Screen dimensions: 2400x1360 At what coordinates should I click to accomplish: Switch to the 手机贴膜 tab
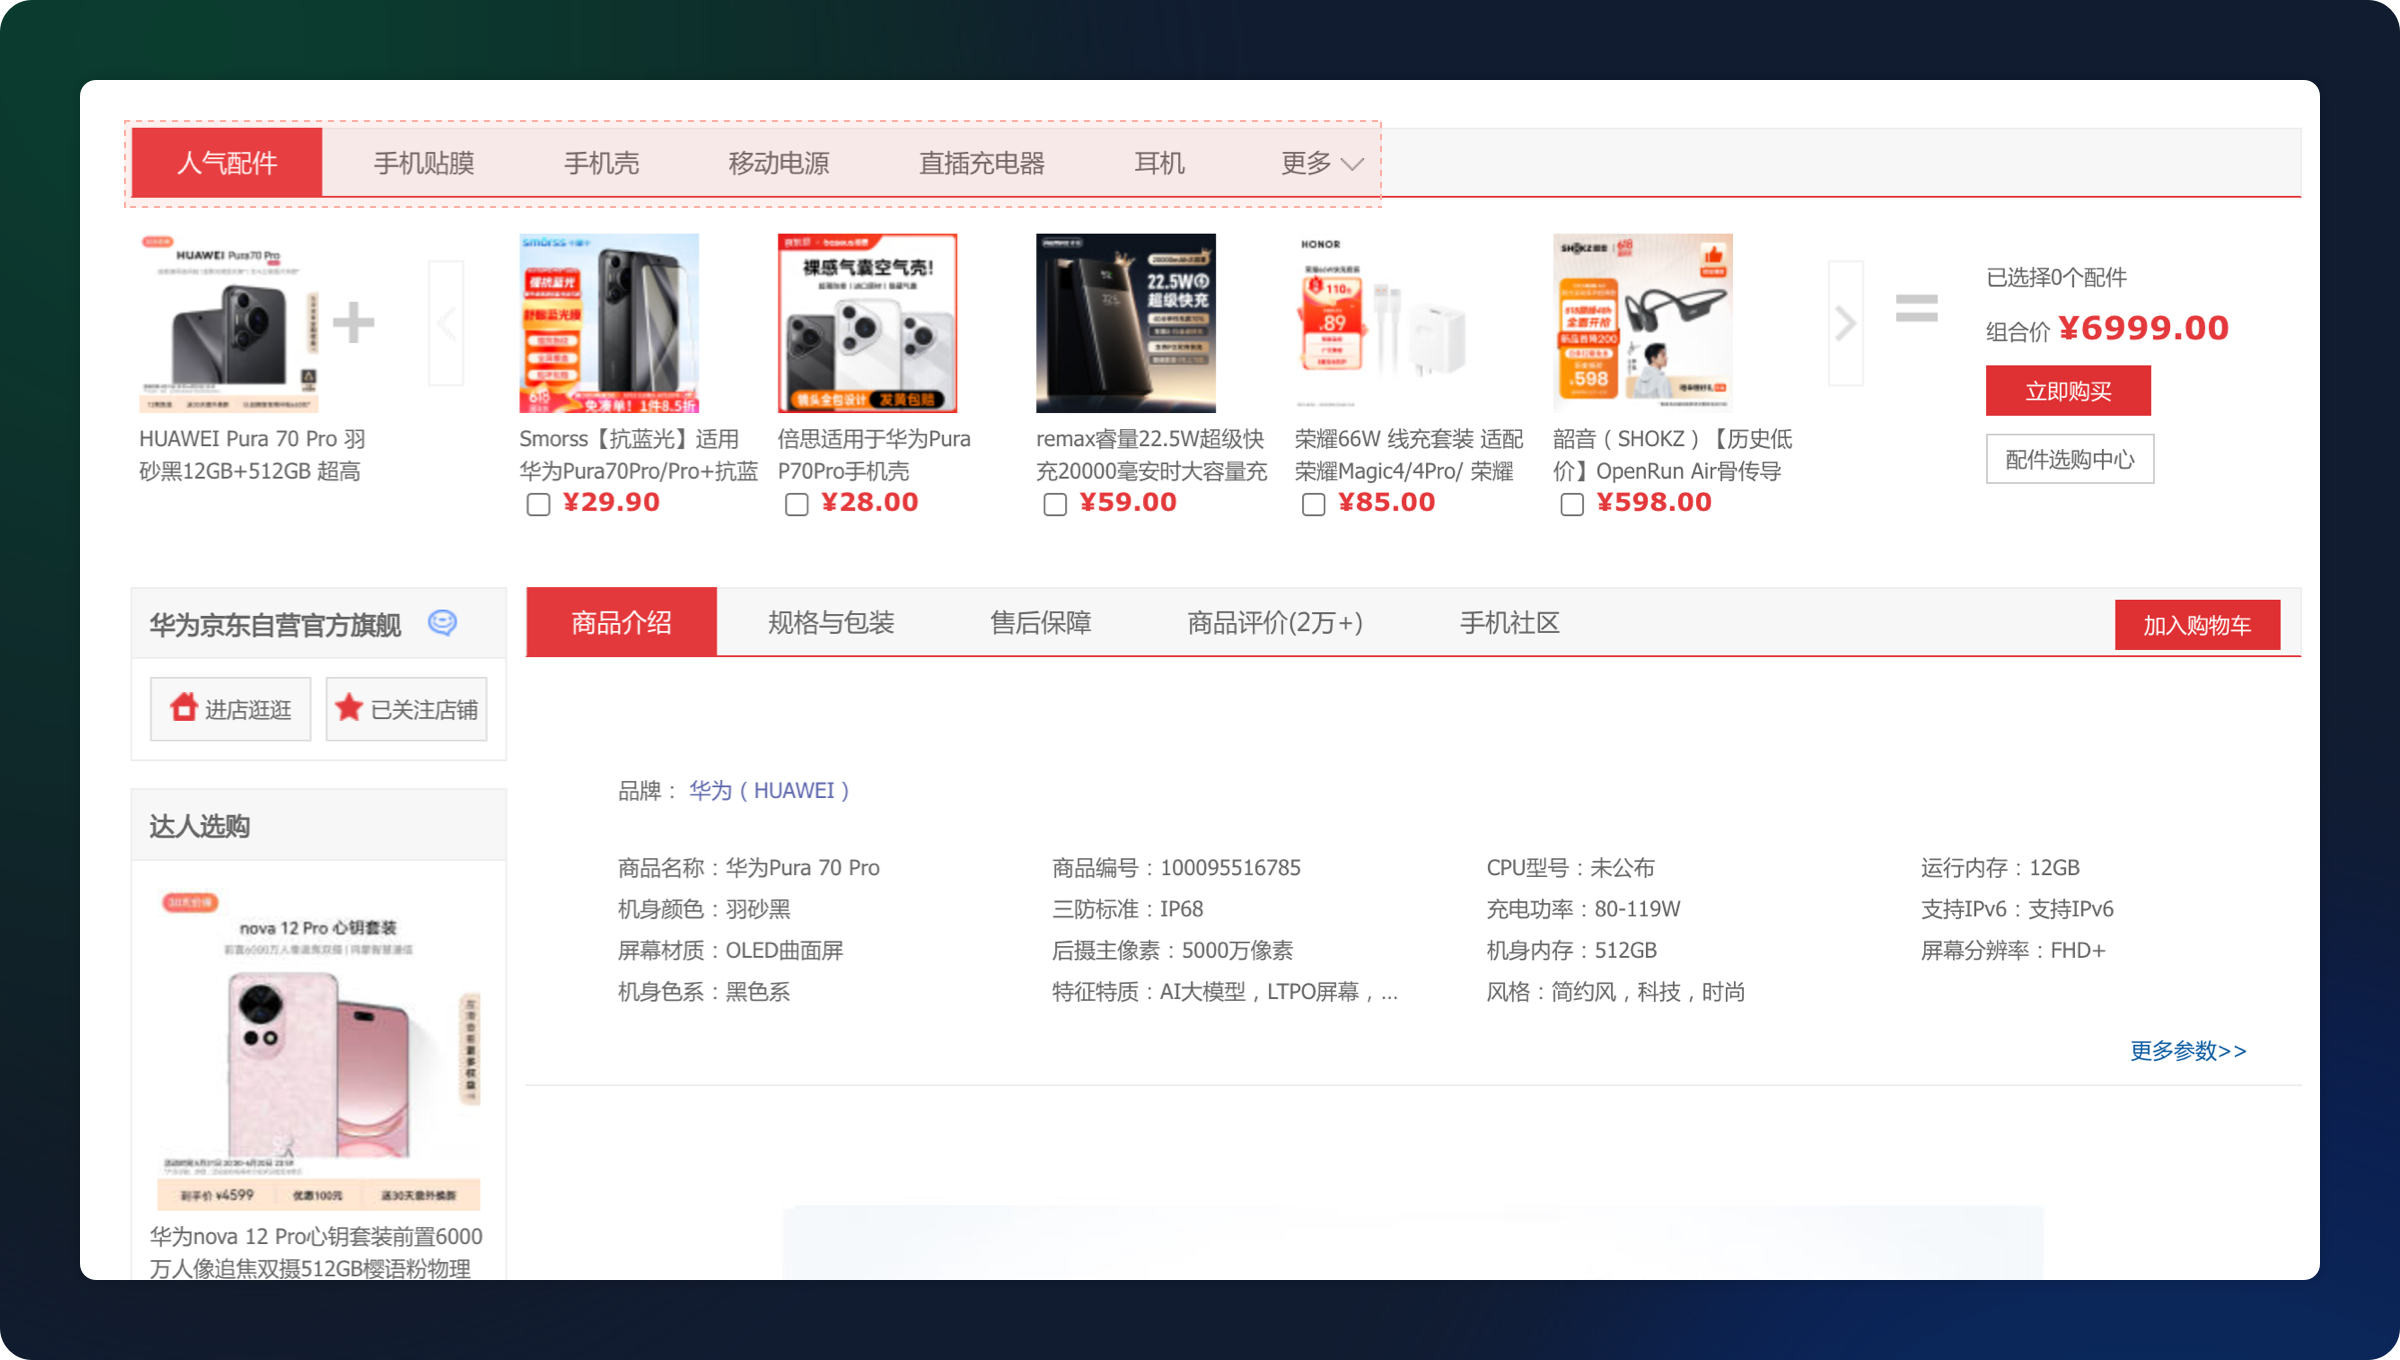(x=424, y=163)
